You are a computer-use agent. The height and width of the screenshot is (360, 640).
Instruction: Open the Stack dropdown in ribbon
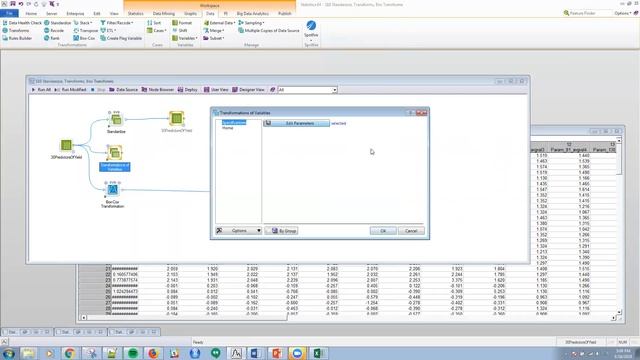click(83, 23)
